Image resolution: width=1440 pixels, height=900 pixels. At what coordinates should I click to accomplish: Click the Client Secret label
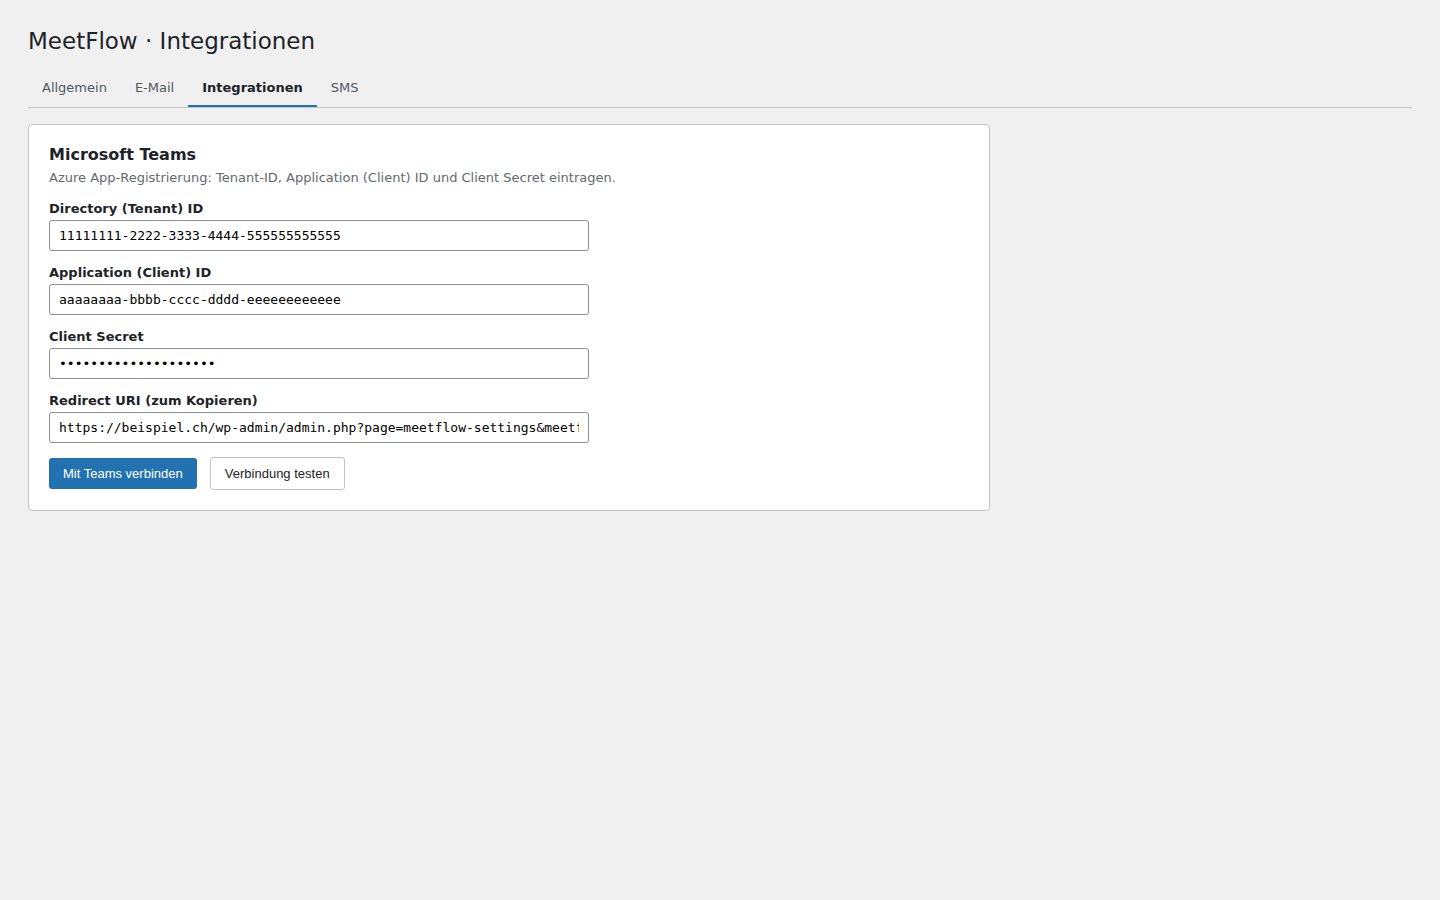(96, 337)
